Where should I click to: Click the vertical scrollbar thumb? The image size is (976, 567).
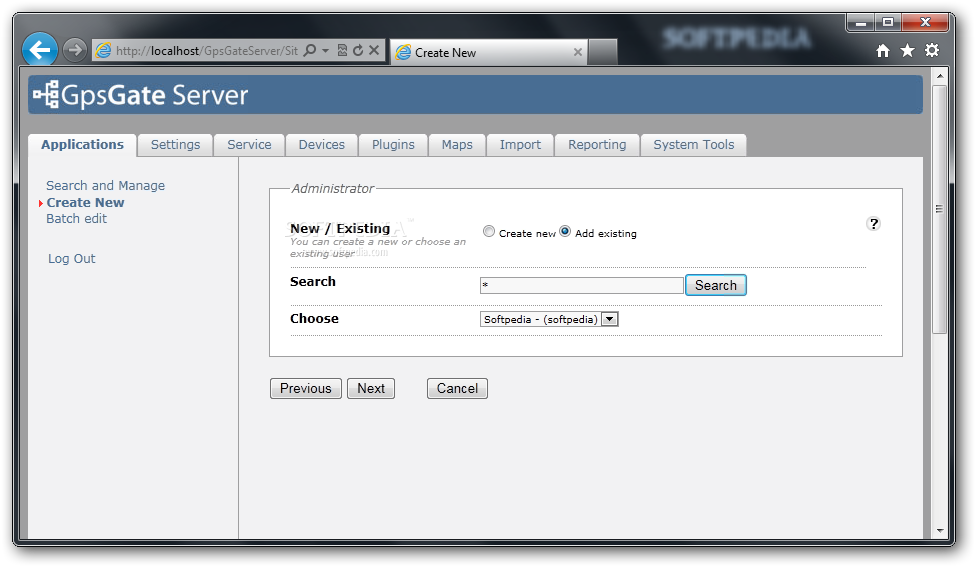coord(940,209)
